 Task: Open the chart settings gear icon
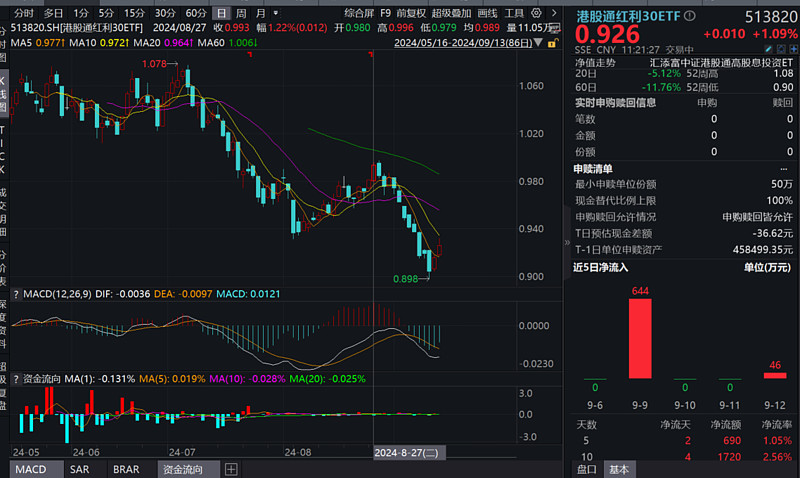(x=536, y=13)
